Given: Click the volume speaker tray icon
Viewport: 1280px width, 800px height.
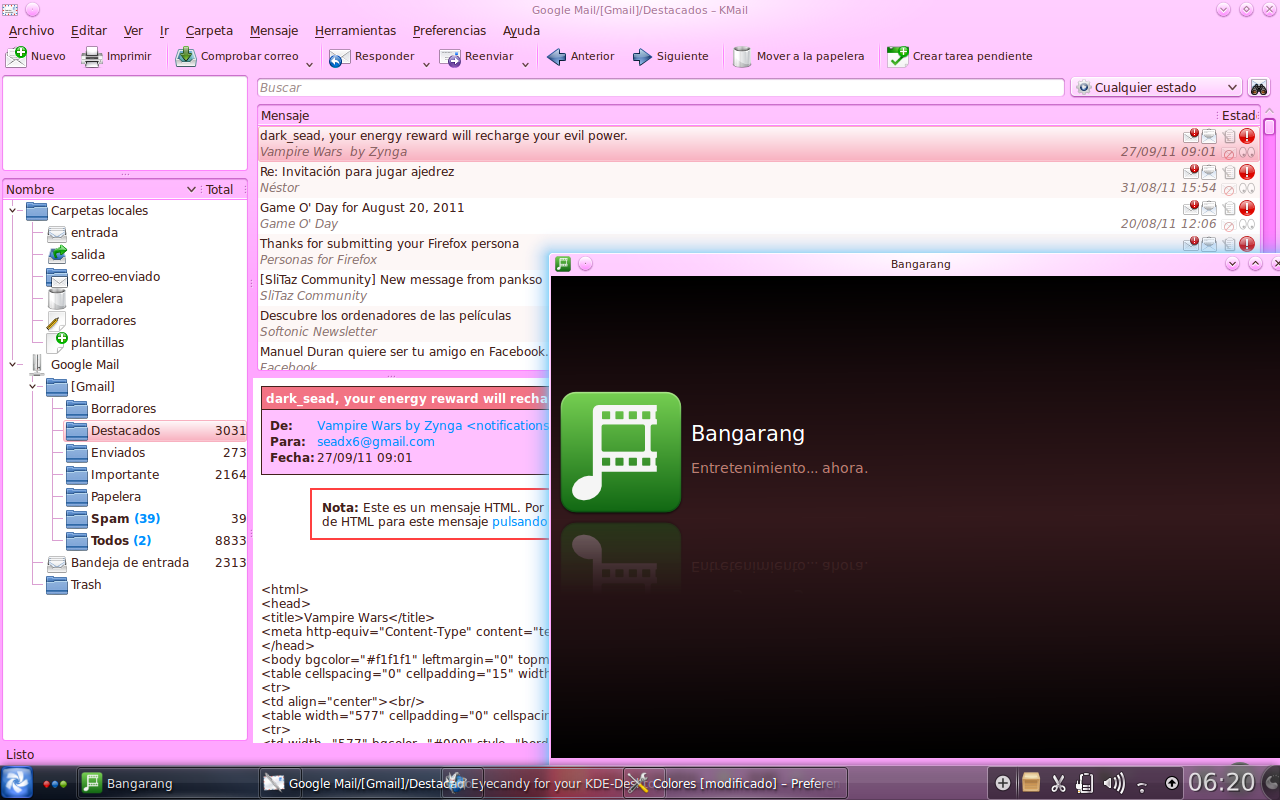Looking at the screenshot, I should 1113,783.
